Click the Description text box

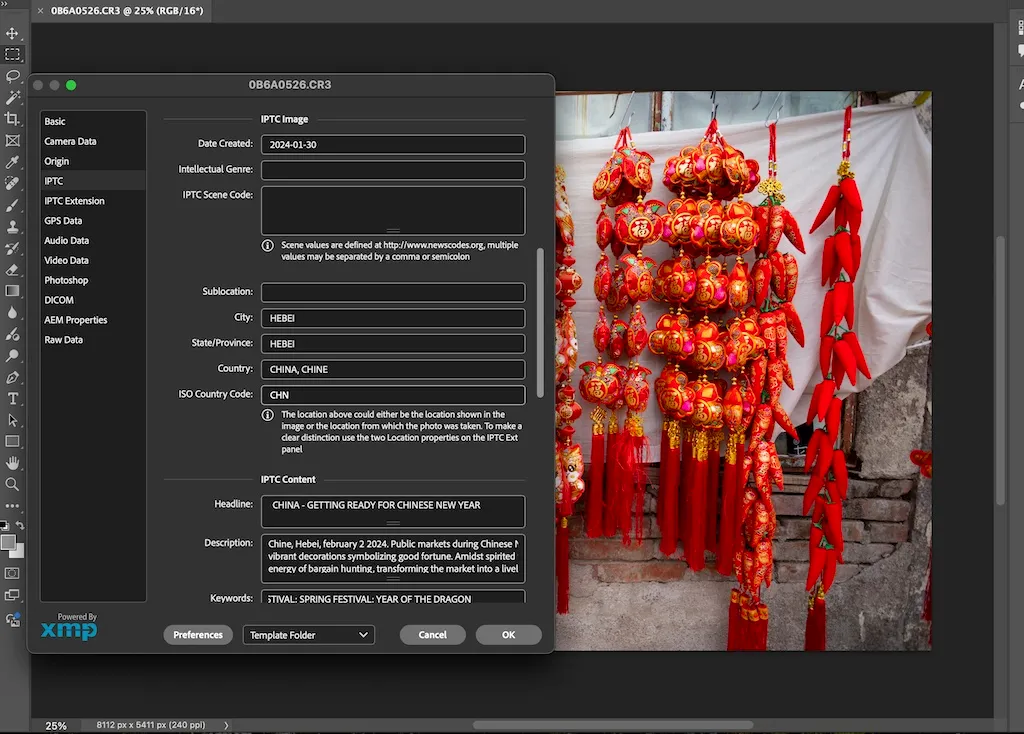pos(393,558)
